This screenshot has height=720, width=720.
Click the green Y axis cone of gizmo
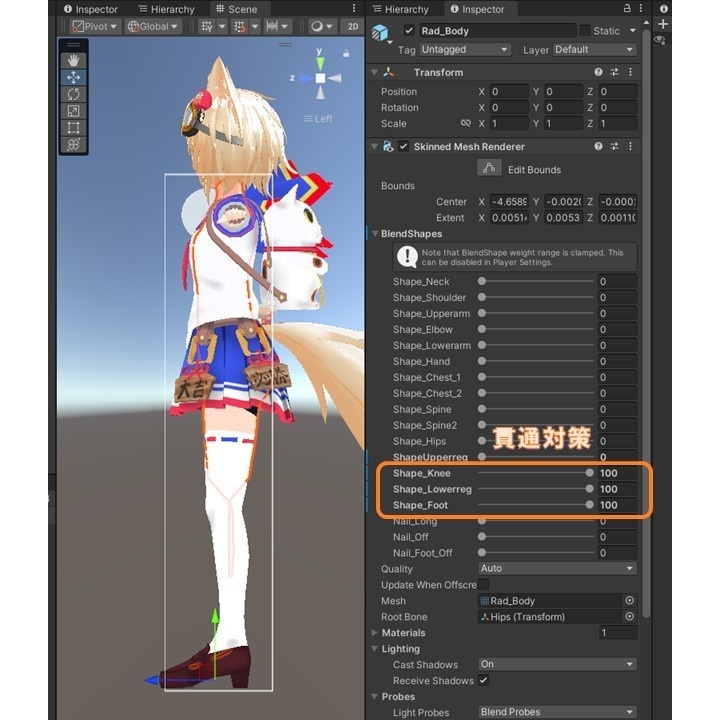click(320, 63)
